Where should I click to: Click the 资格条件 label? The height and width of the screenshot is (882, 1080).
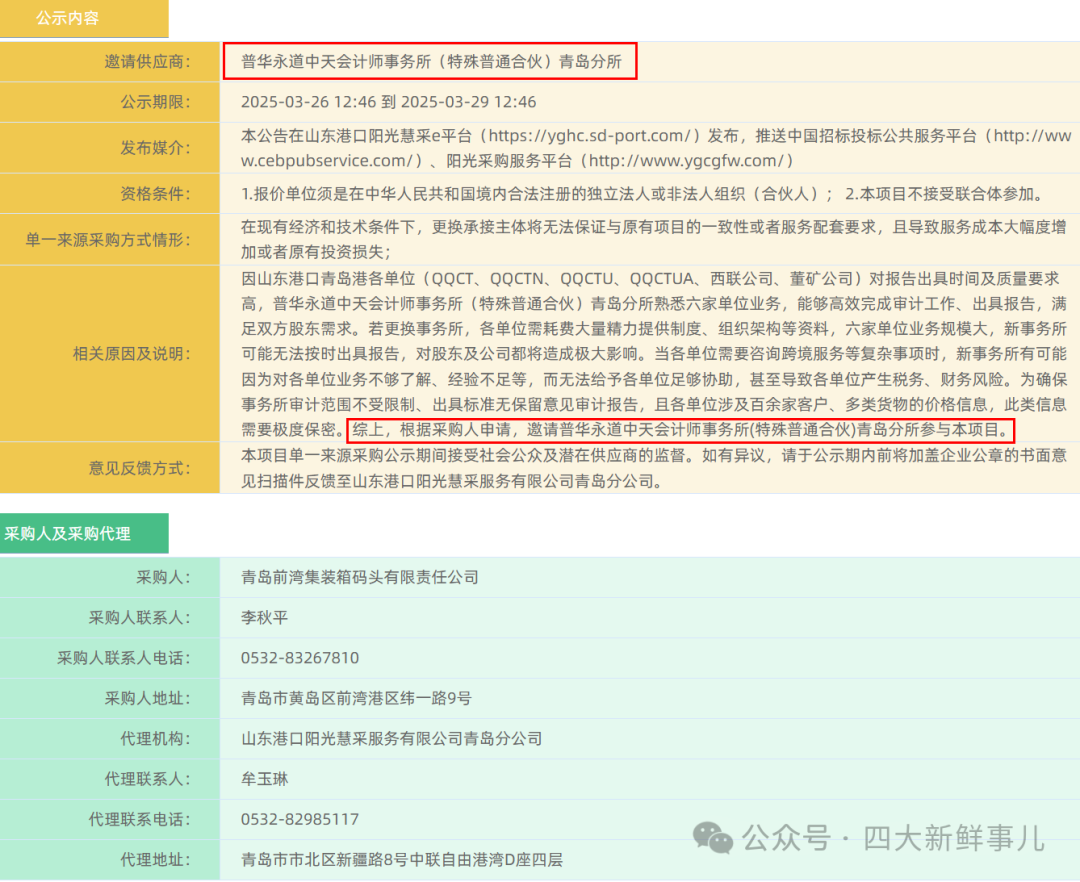click(x=156, y=194)
